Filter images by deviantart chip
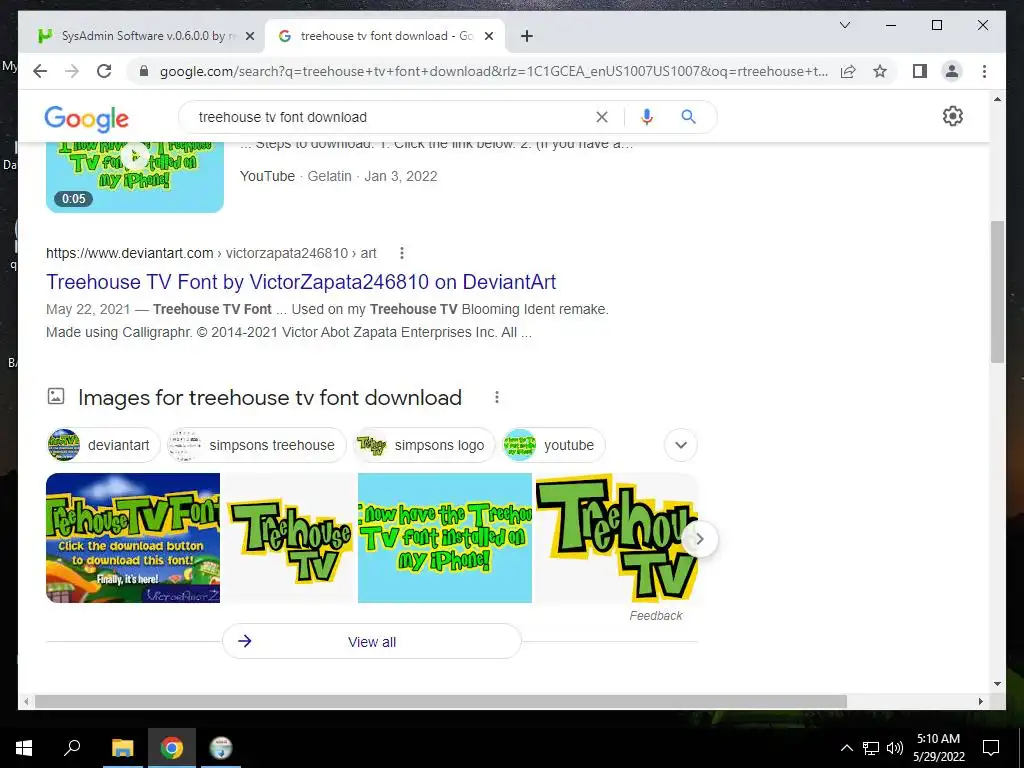Screen dimensions: 1024x768 click(x=103, y=445)
